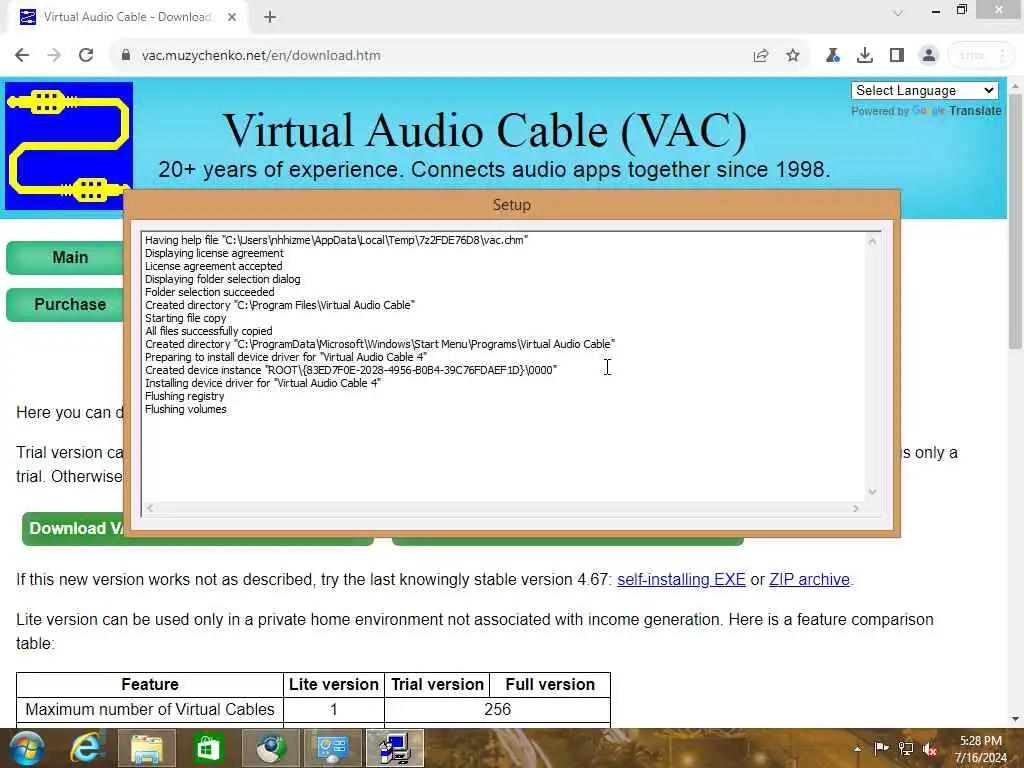1024x768 pixels.
Task: Show hidden system tray icons
Action: tap(857, 749)
